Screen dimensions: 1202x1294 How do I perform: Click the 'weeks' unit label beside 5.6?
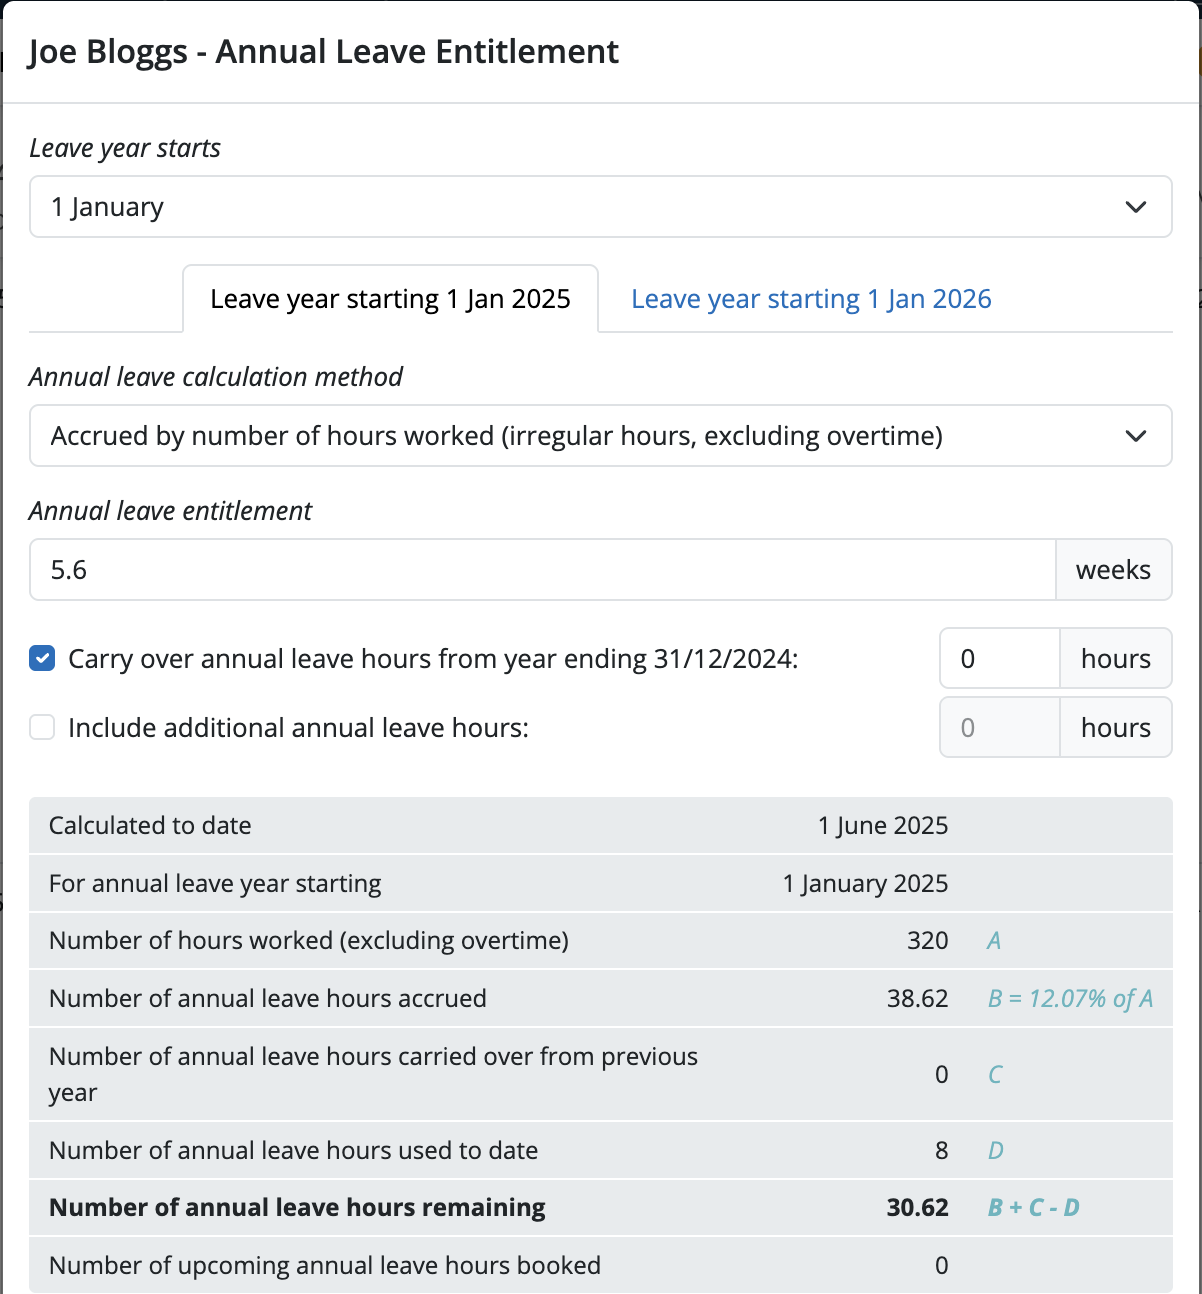pos(1113,569)
